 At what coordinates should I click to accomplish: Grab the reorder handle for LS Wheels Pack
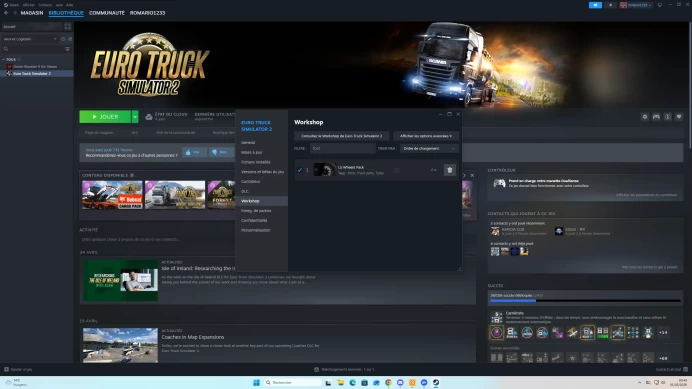pyautogui.click(x=396, y=170)
